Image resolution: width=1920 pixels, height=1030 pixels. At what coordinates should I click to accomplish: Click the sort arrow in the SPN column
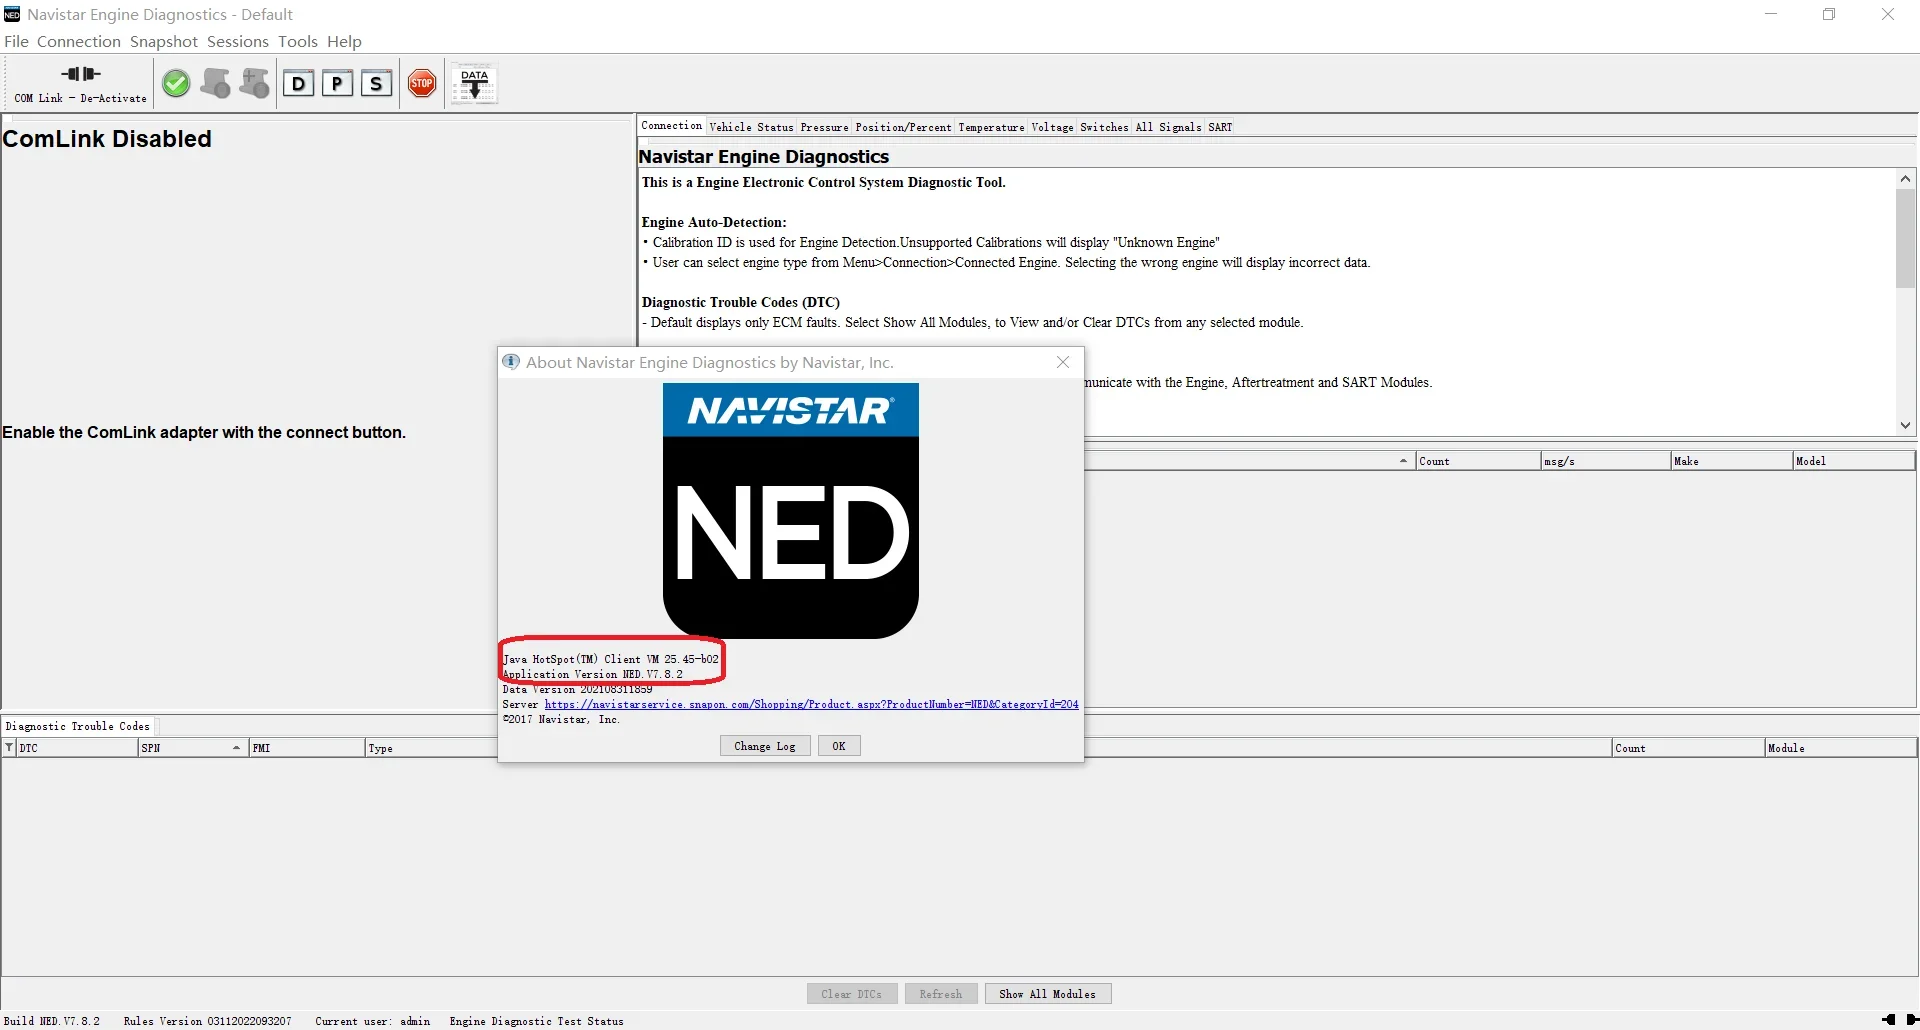point(236,748)
